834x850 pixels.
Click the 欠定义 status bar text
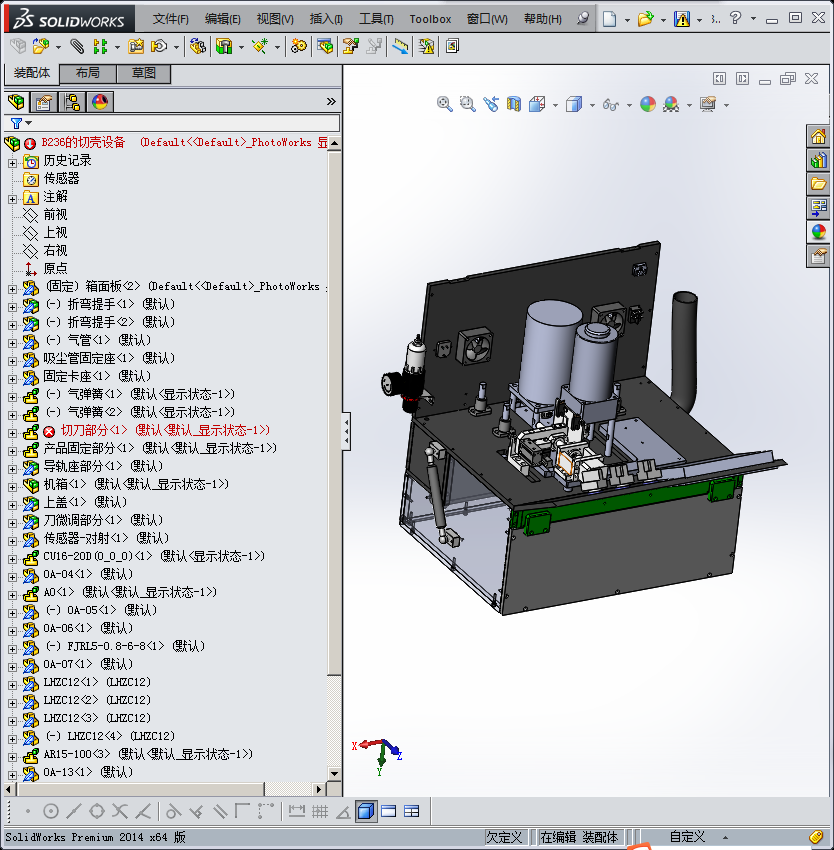tap(504, 837)
